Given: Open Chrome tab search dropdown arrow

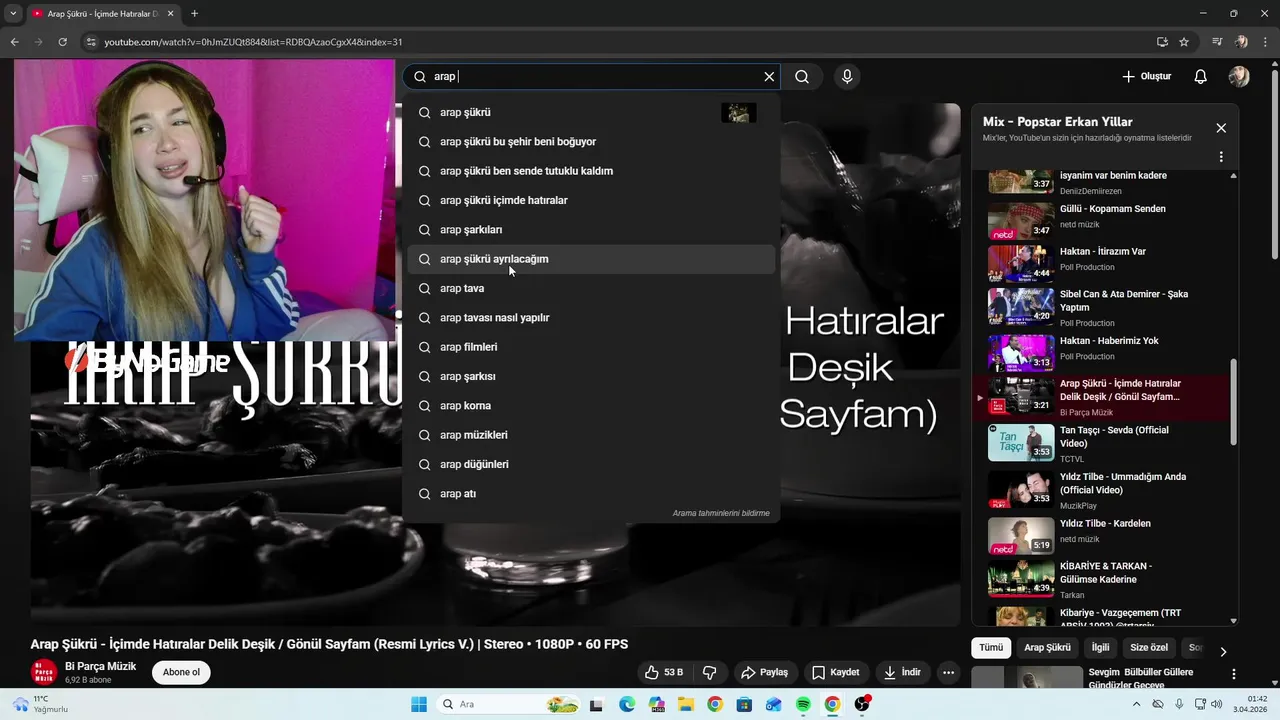Looking at the screenshot, I should click(x=13, y=14).
